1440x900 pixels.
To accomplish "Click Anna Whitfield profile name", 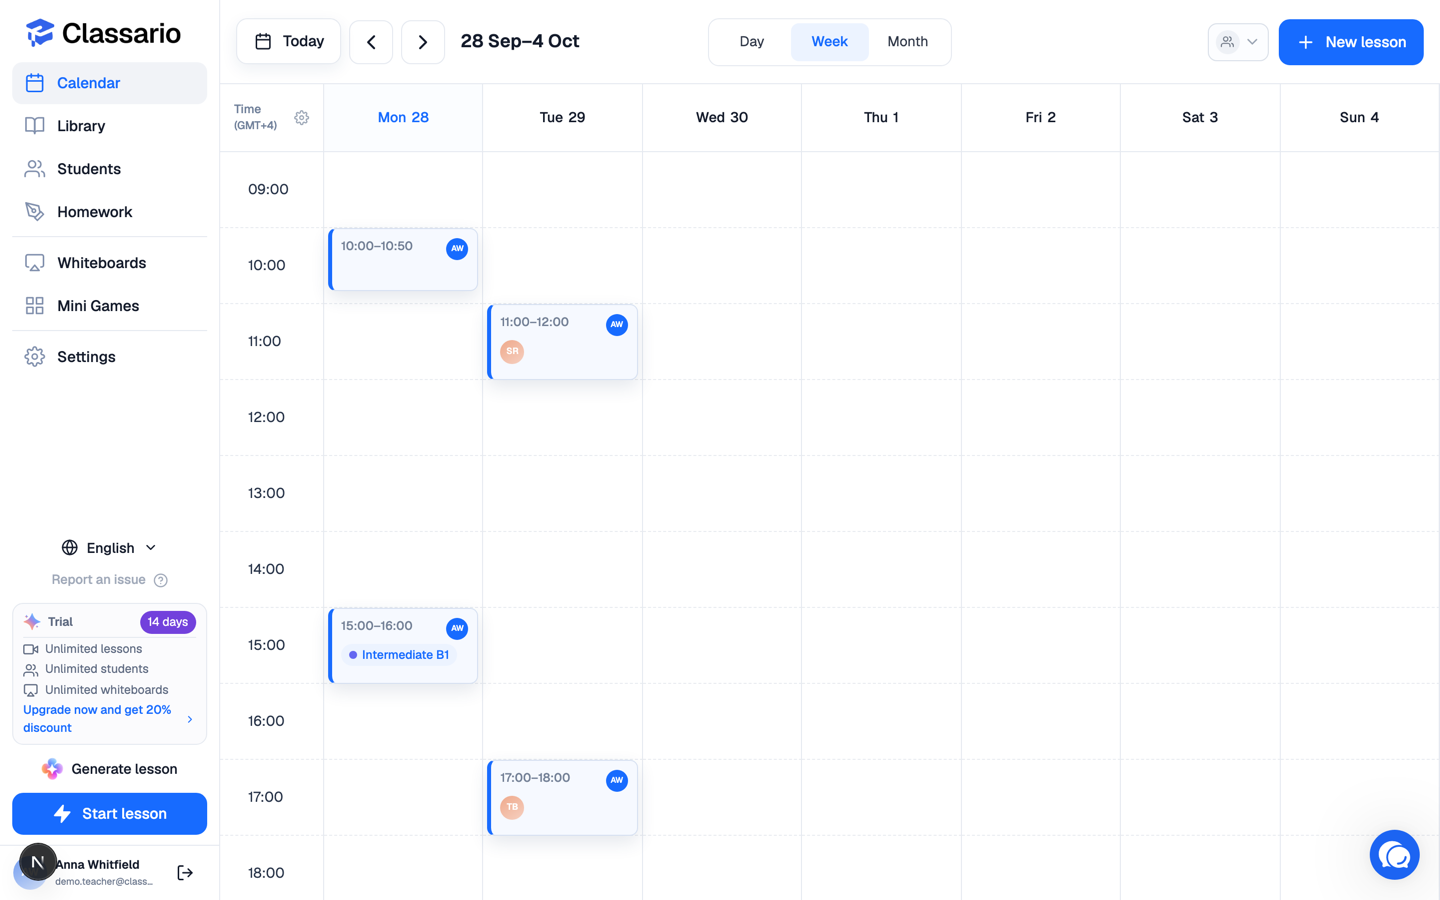I will coord(97,865).
